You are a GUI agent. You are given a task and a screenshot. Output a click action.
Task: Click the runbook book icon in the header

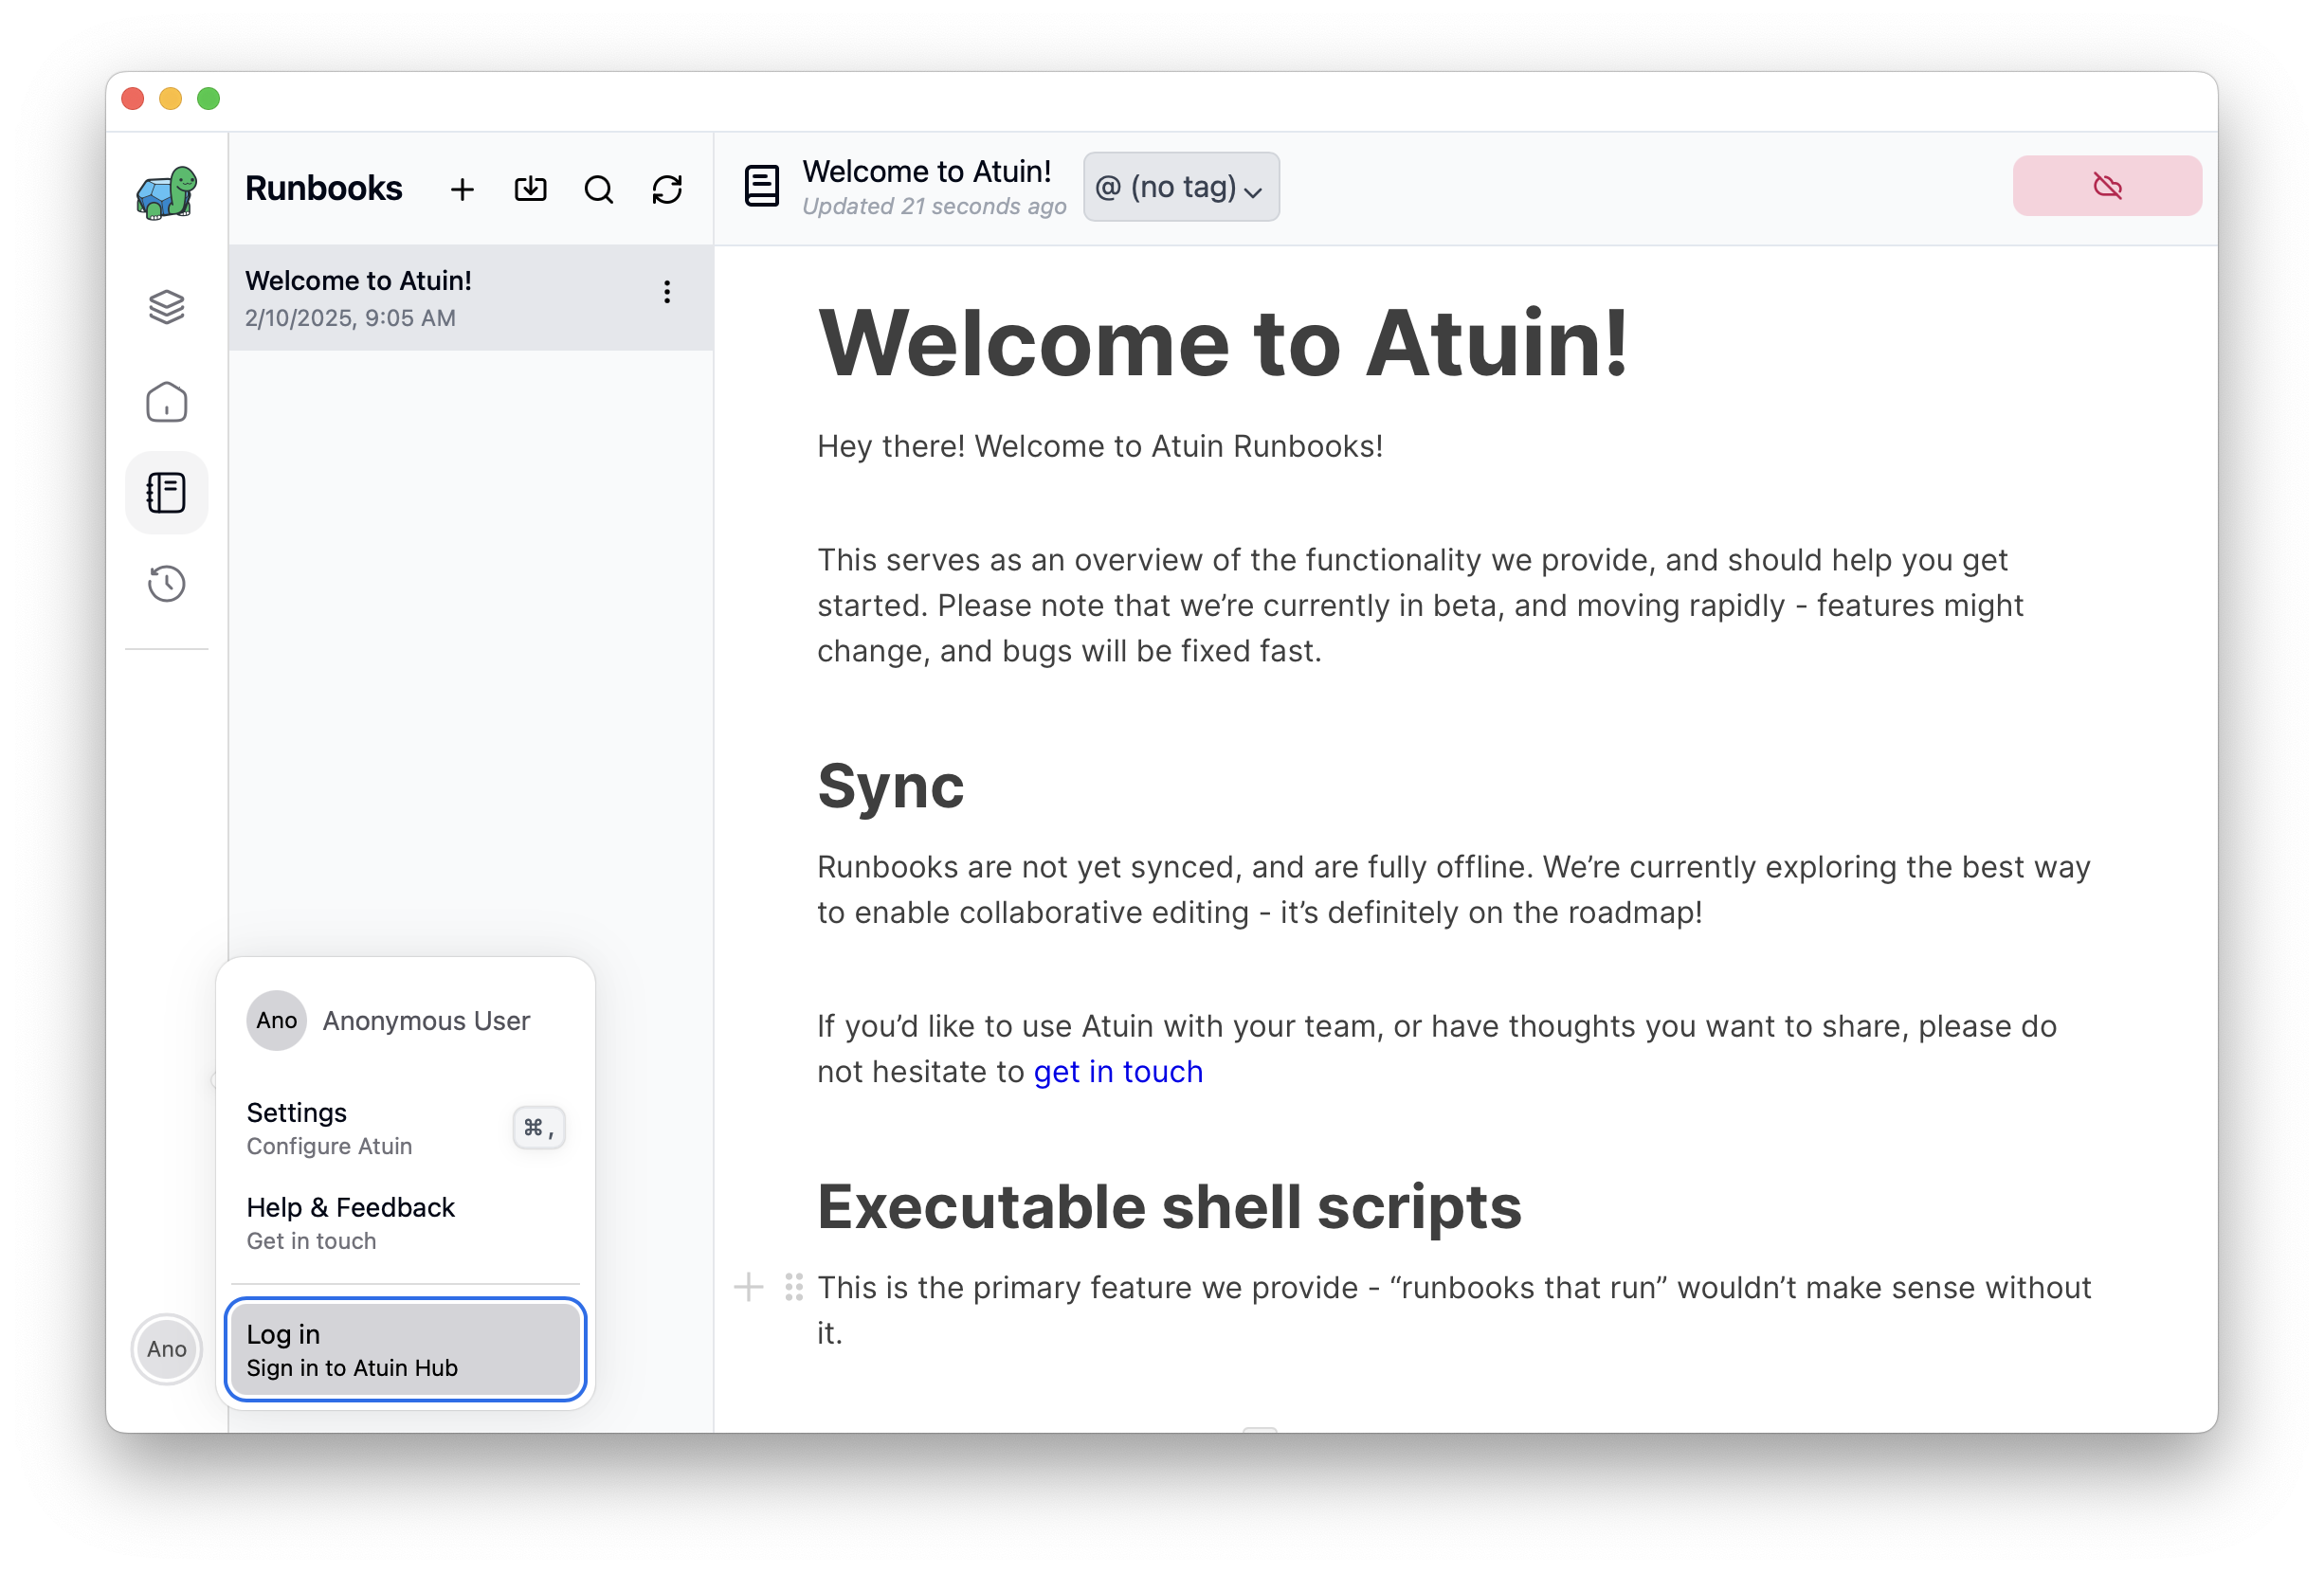click(x=761, y=186)
